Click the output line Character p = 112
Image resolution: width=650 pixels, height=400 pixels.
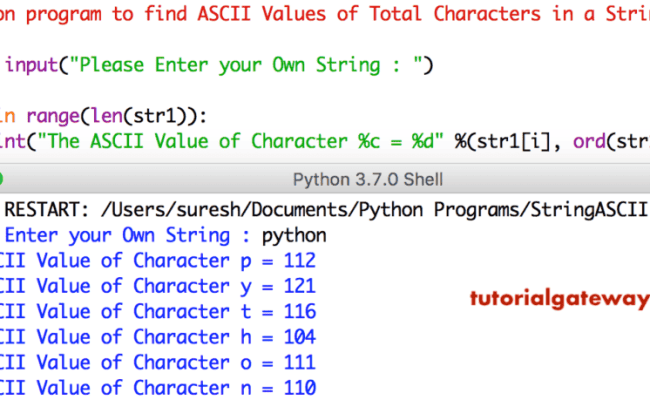158,261
